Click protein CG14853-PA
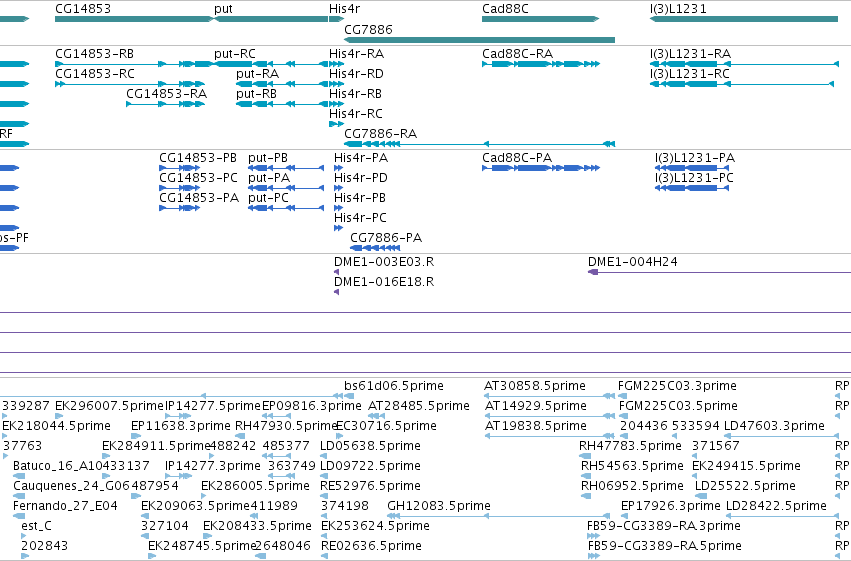 [x=179, y=208]
